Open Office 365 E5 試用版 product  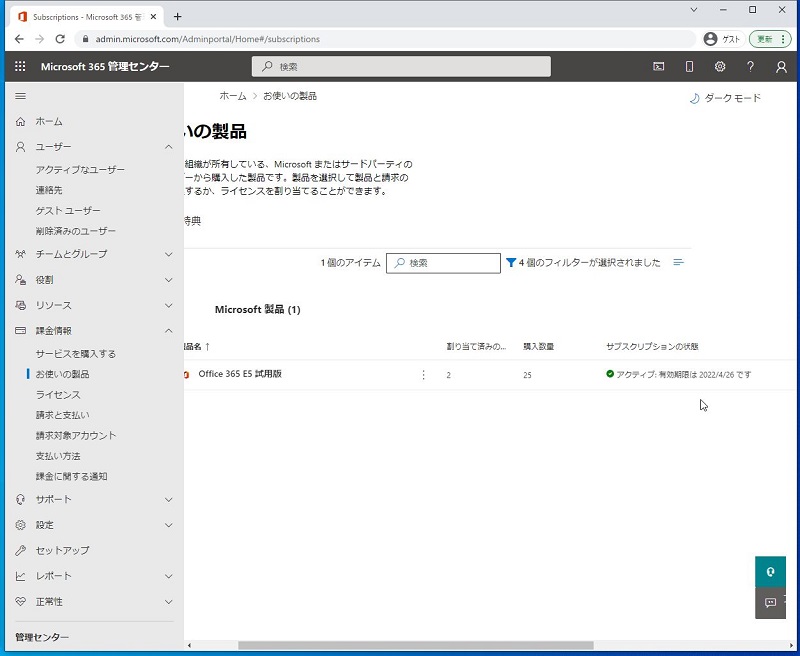point(240,373)
